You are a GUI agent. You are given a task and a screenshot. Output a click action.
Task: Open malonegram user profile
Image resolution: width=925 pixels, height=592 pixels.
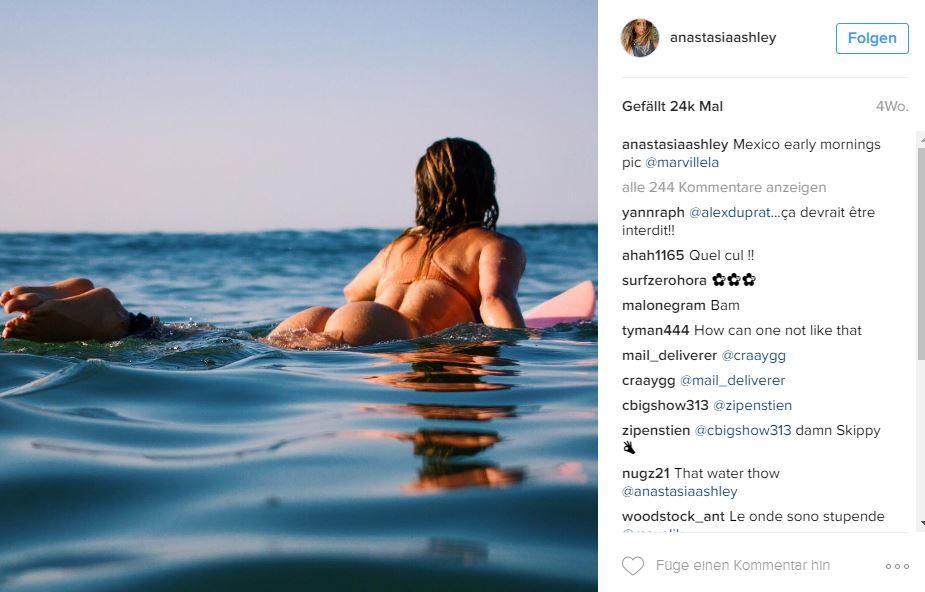(663, 305)
